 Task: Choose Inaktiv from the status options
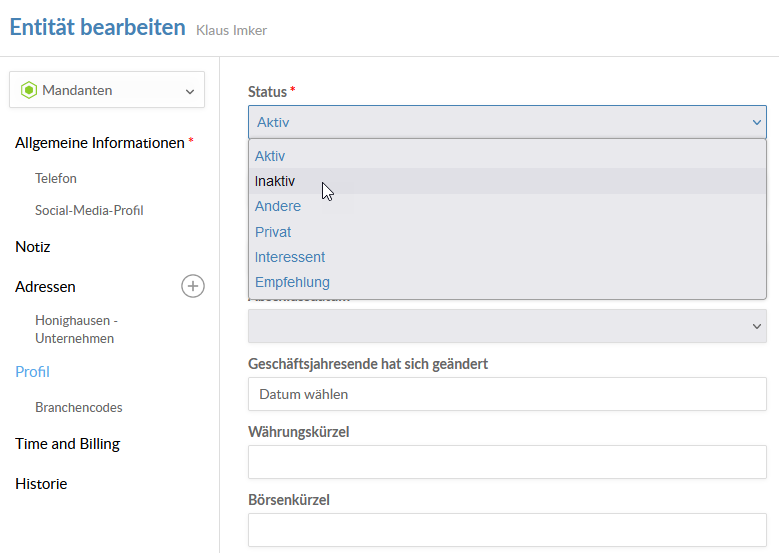[x=507, y=181]
